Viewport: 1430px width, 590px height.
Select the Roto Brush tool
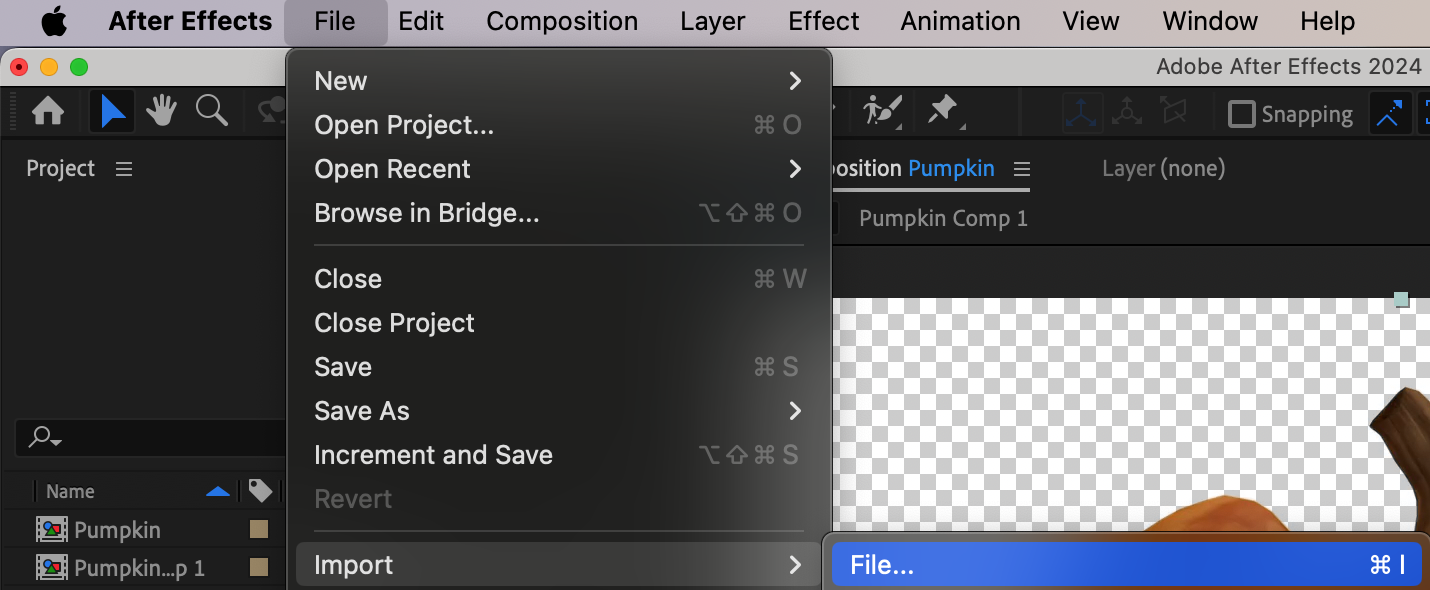point(882,111)
